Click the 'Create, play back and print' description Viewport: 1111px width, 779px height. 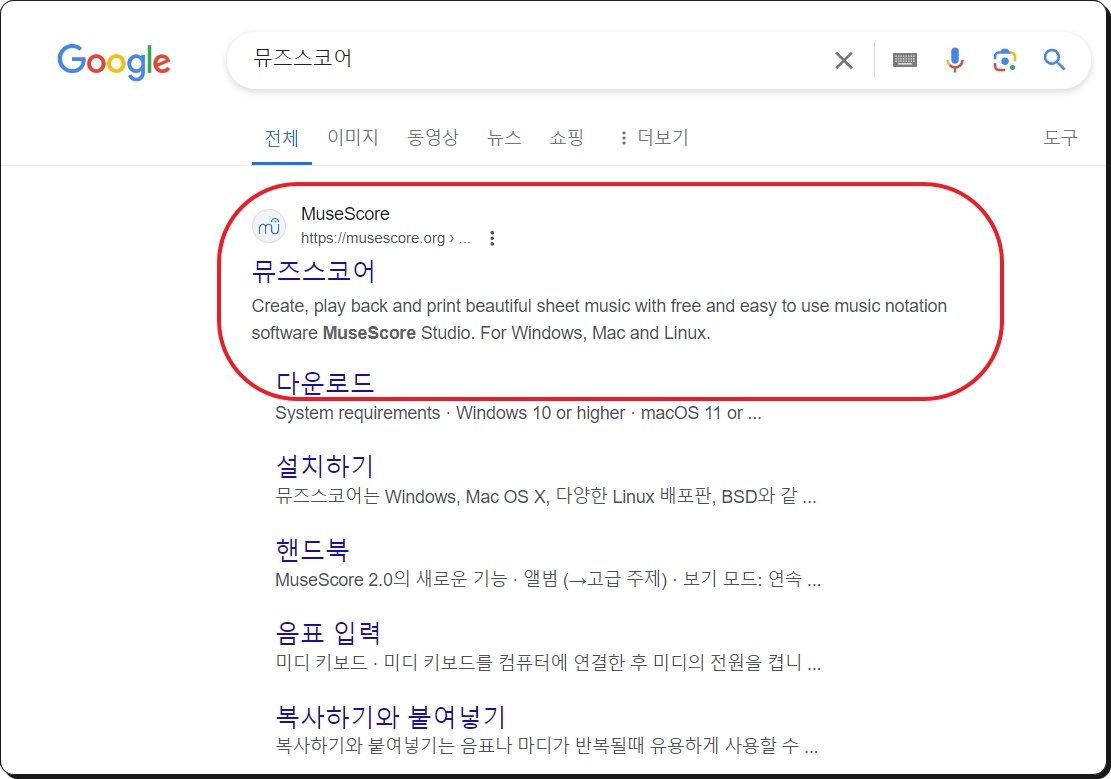pos(599,320)
